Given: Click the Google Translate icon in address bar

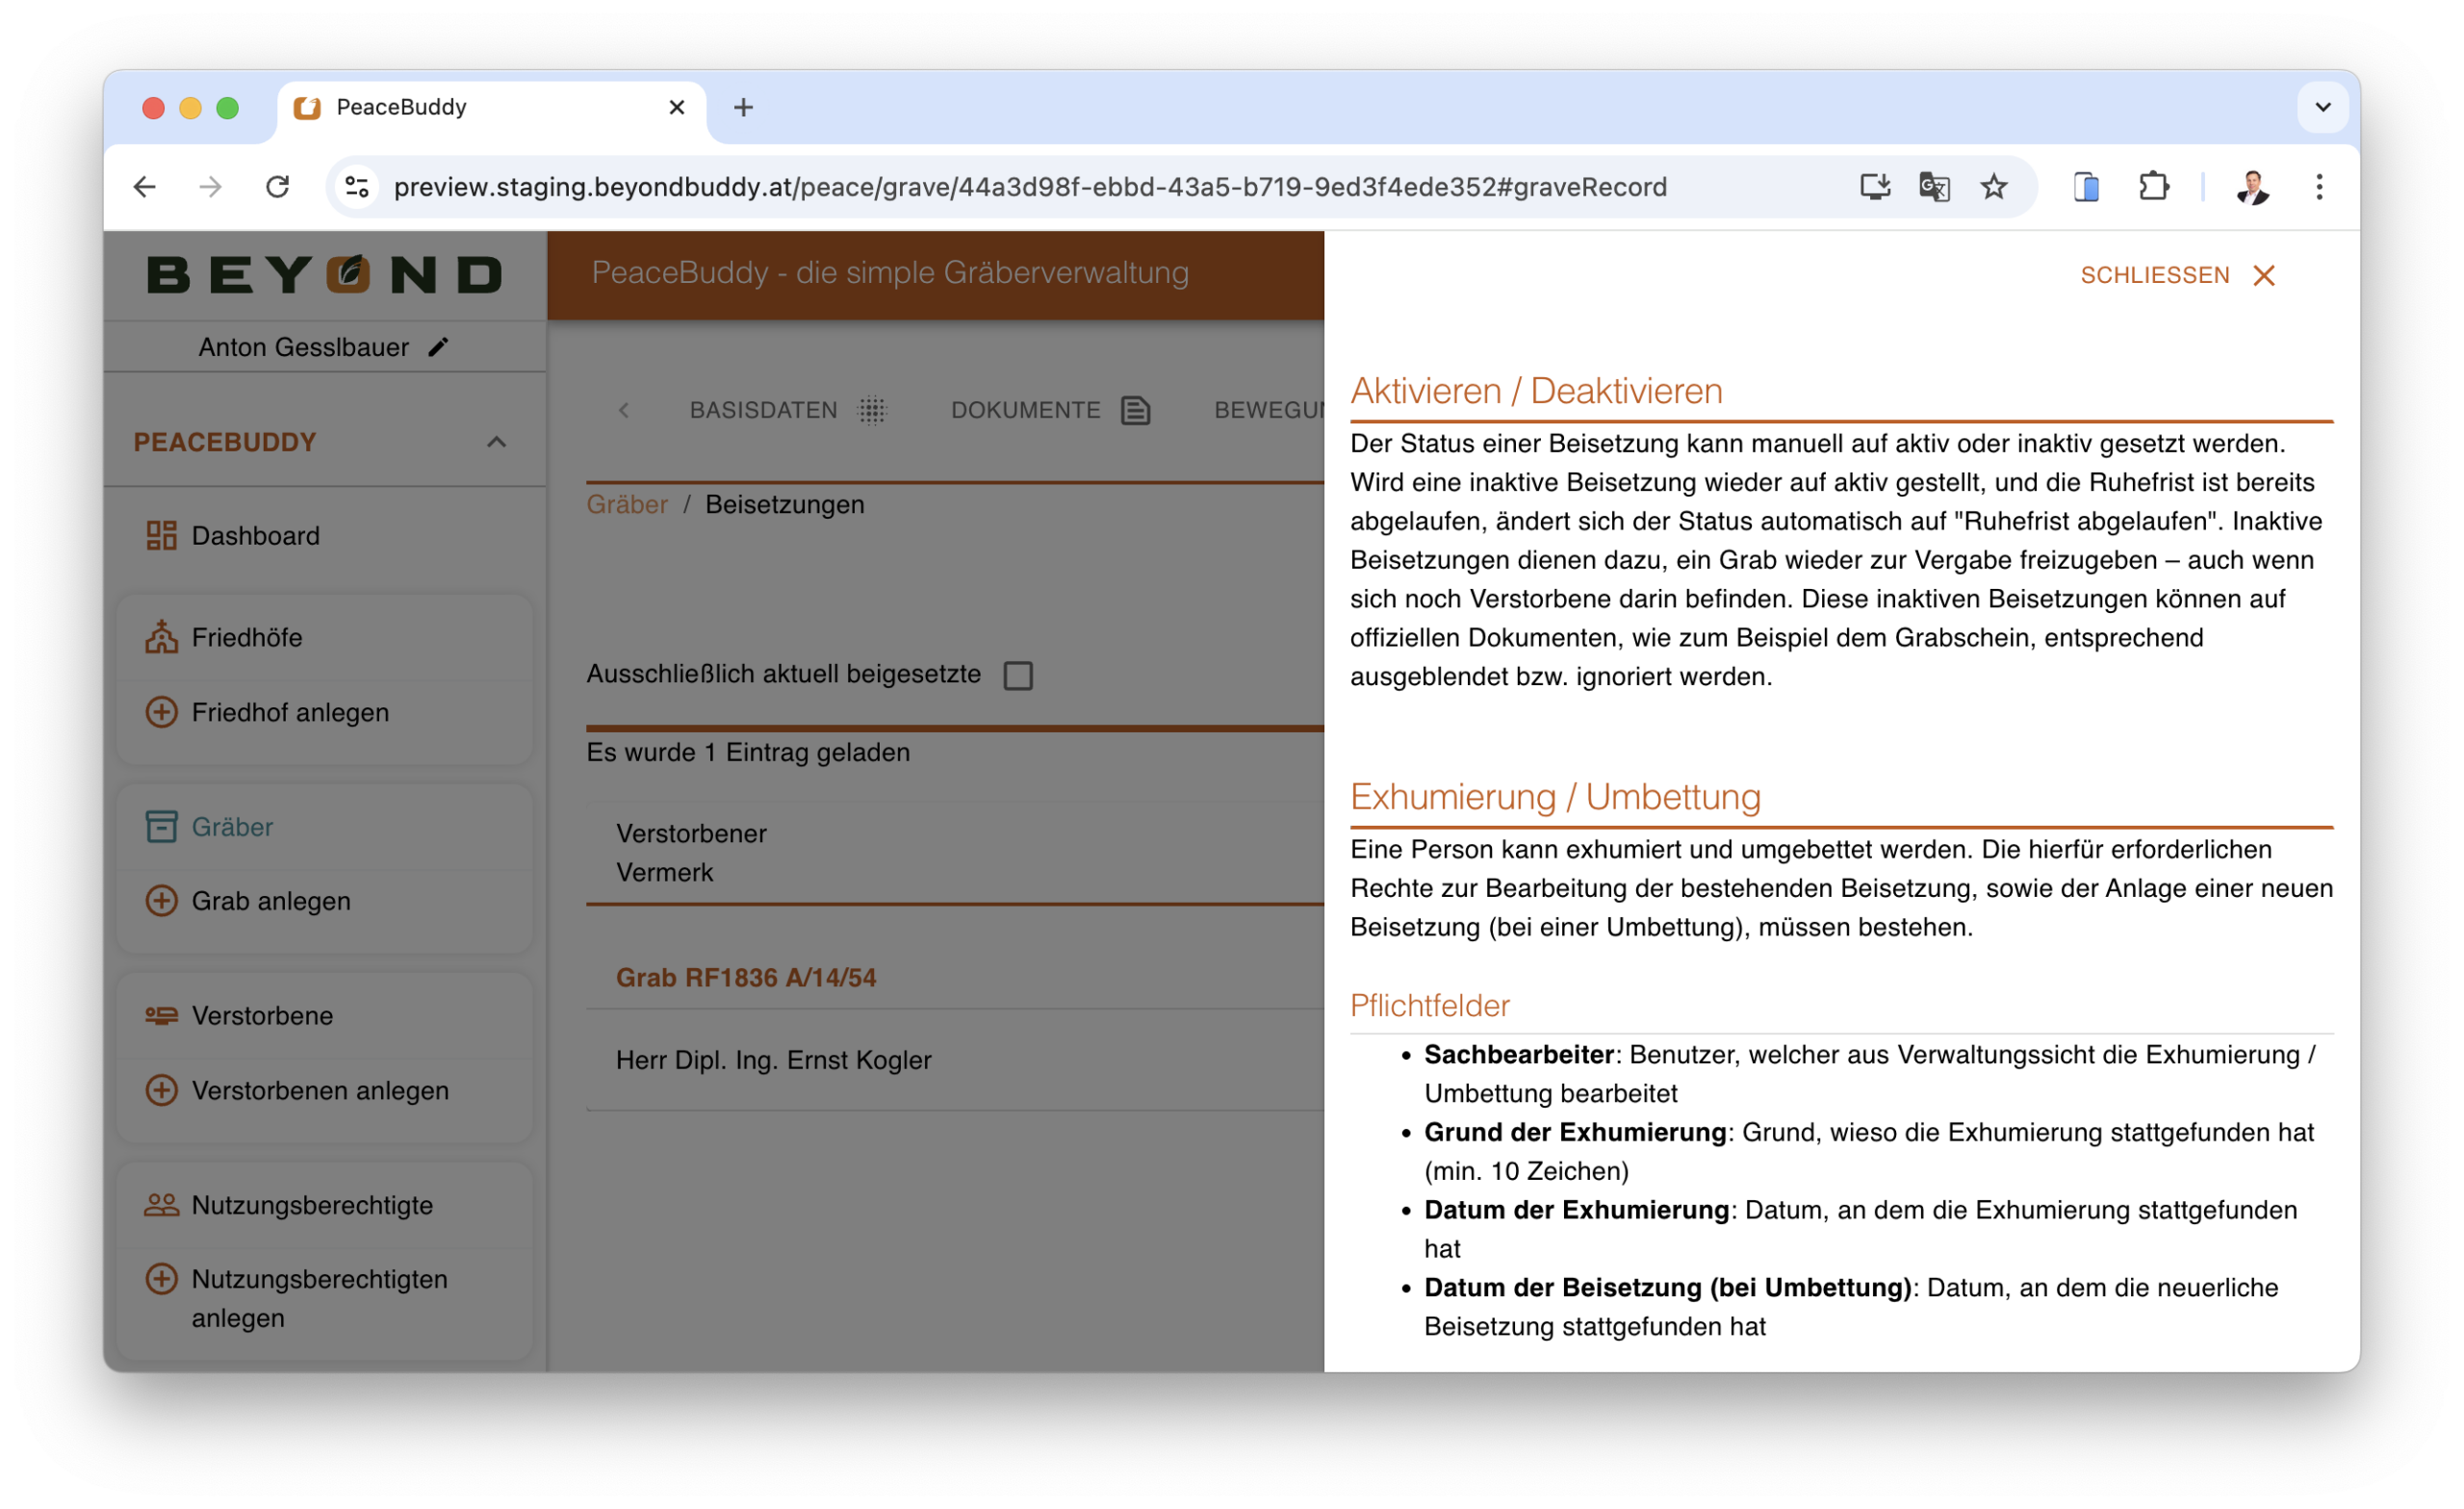Looking at the screenshot, I should coord(1933,187).
